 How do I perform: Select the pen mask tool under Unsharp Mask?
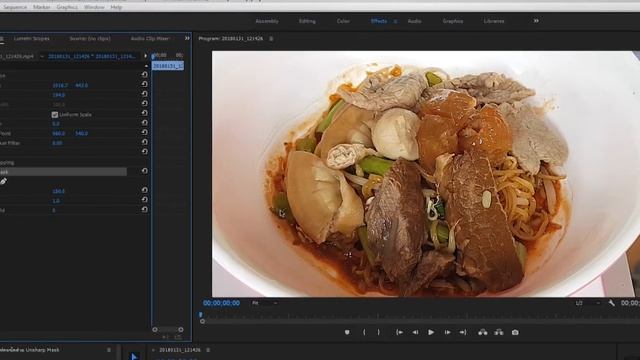3,181
